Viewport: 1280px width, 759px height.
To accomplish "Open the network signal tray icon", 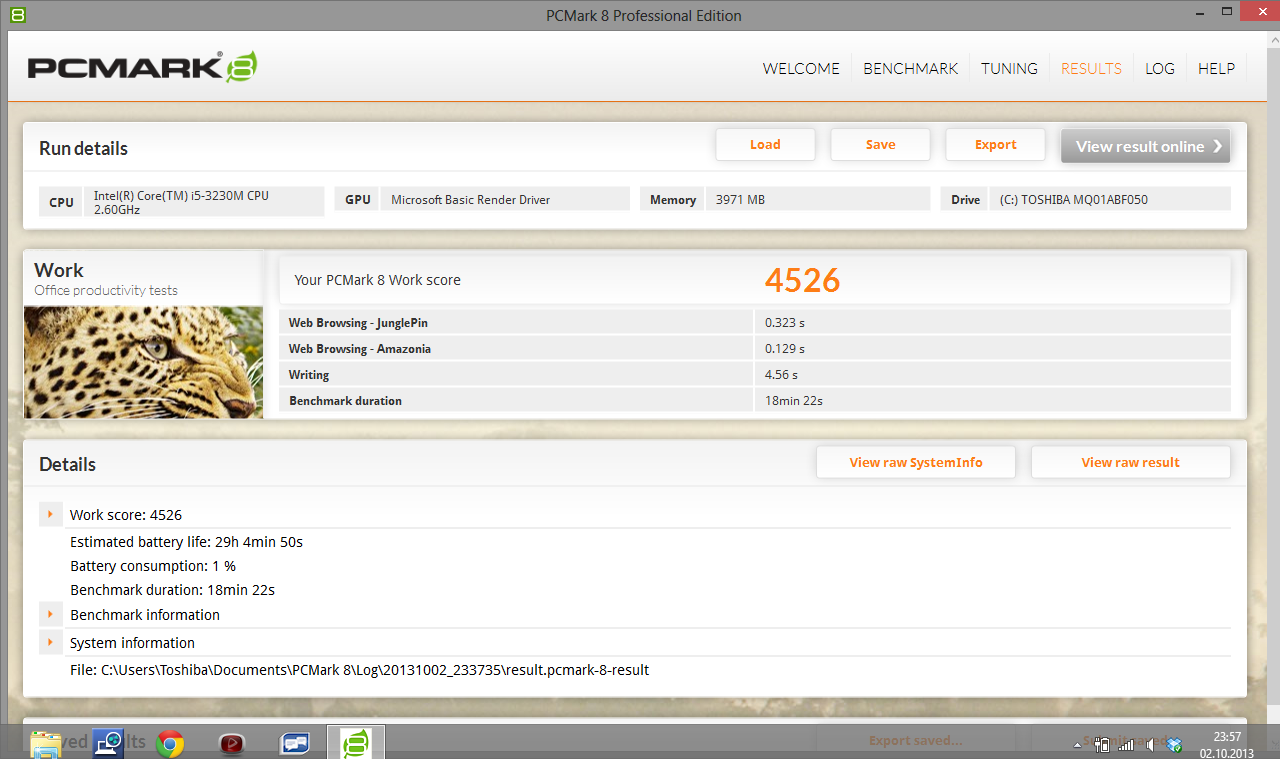I will (x=1126, y=744).
